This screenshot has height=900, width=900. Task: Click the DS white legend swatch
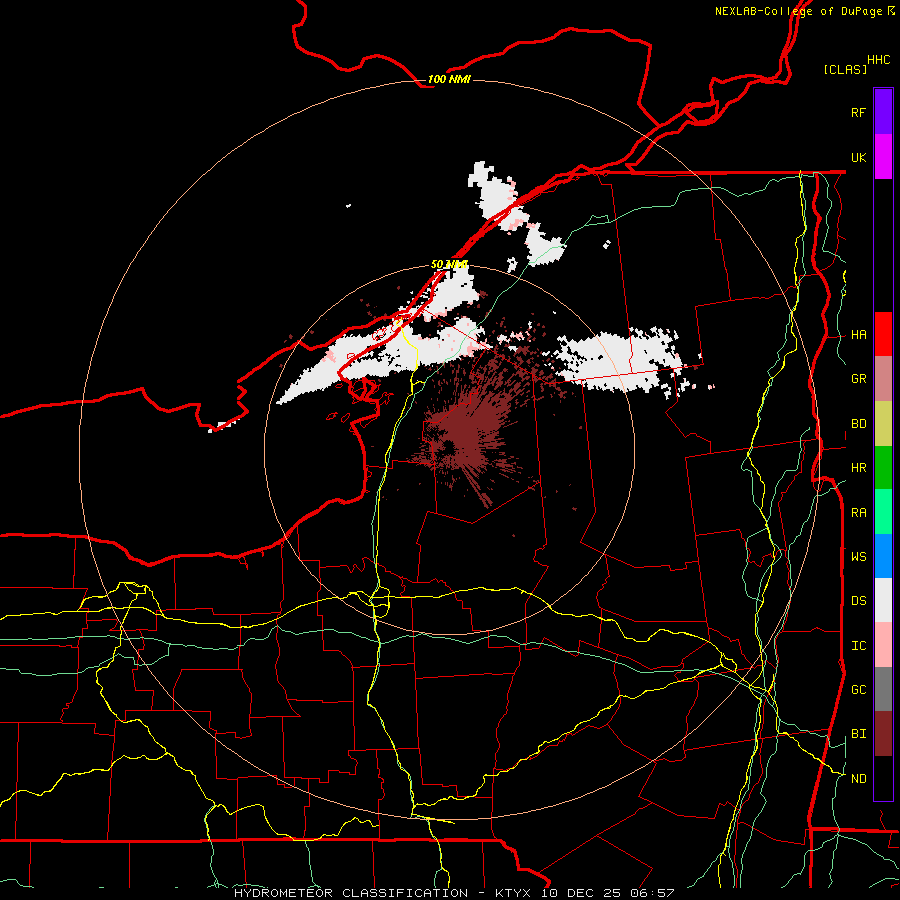pyautogui.click(x=883, y=600)
